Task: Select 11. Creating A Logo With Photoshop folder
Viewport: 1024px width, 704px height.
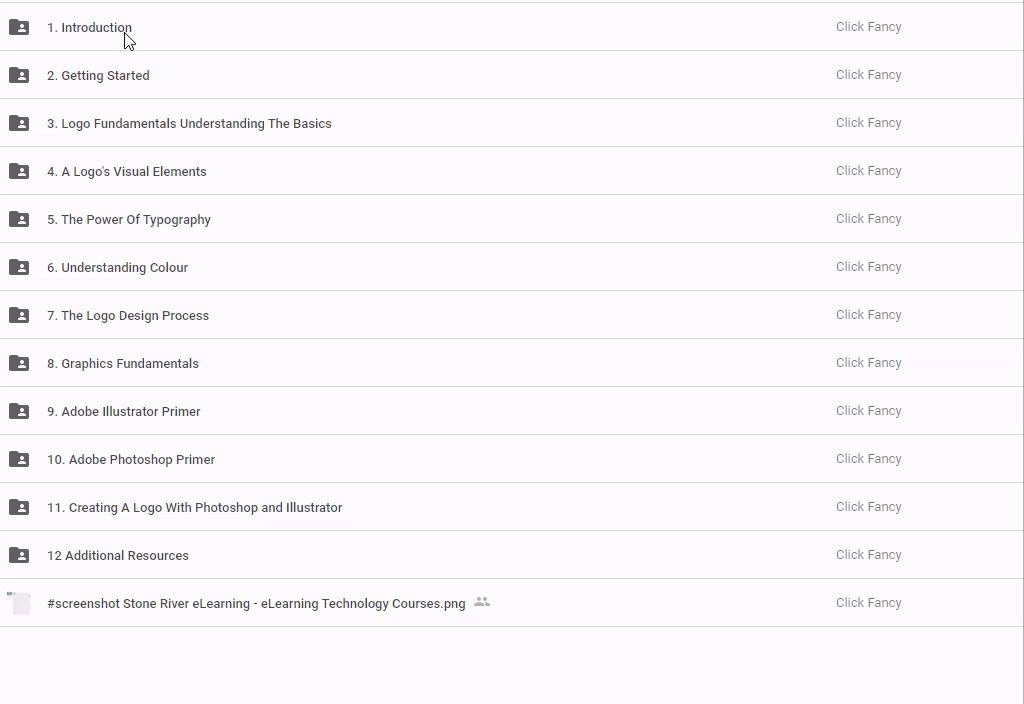Action: tap(194, 508)
